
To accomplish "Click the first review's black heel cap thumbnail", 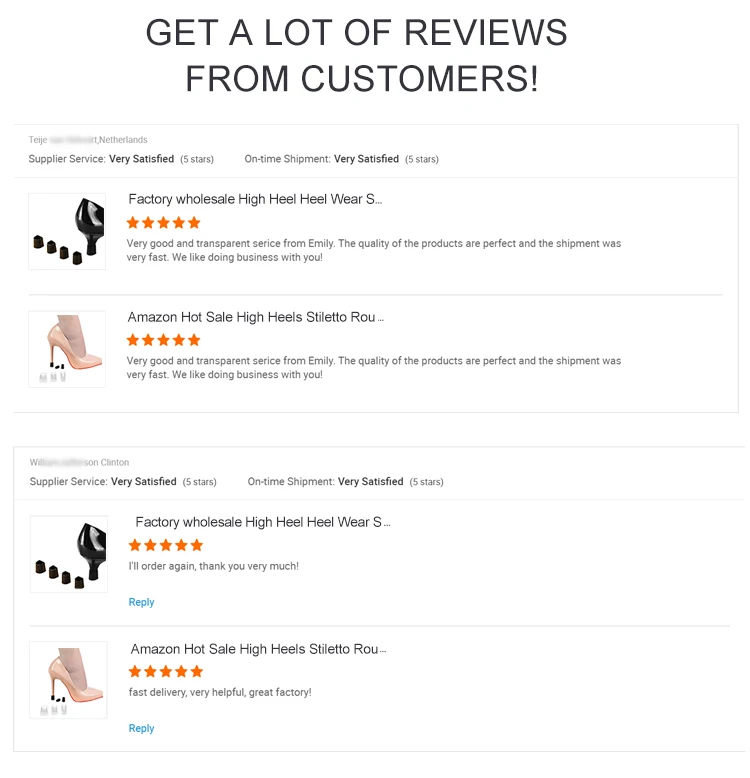I will (x=67, y=232).
